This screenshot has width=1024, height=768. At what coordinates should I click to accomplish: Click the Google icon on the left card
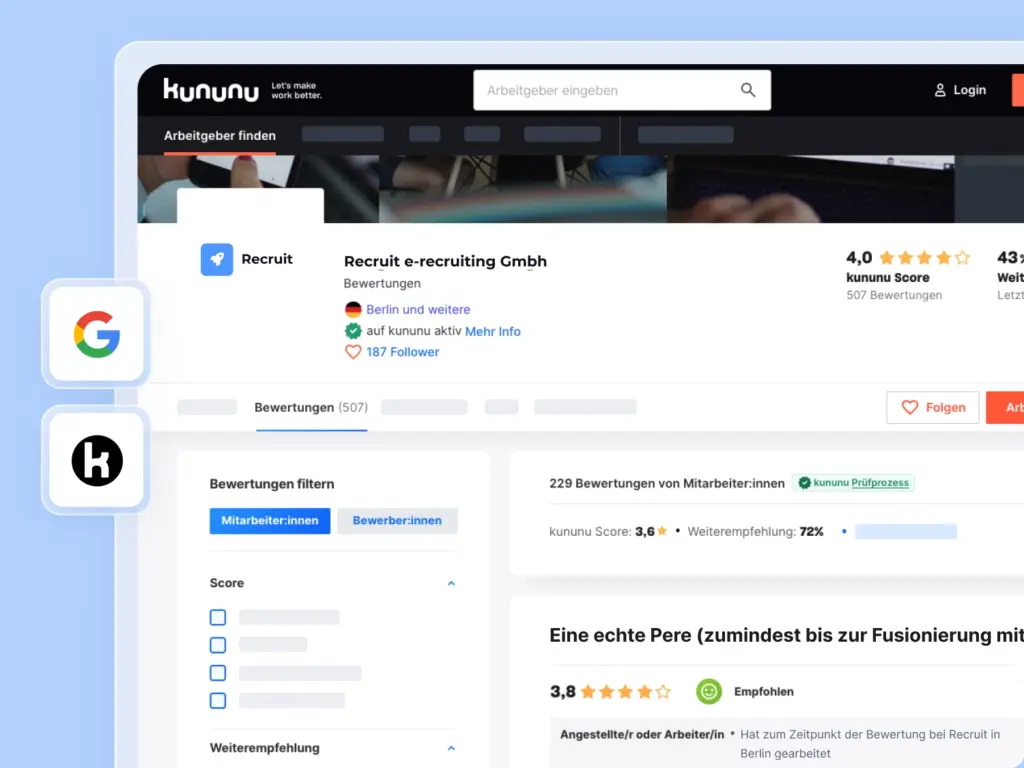[x=95, y=335]
